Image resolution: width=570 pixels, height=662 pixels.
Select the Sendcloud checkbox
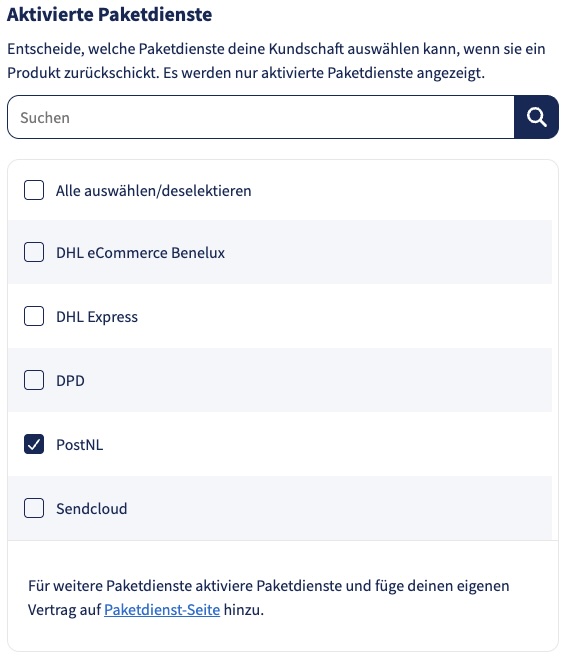tap(34, 508)
